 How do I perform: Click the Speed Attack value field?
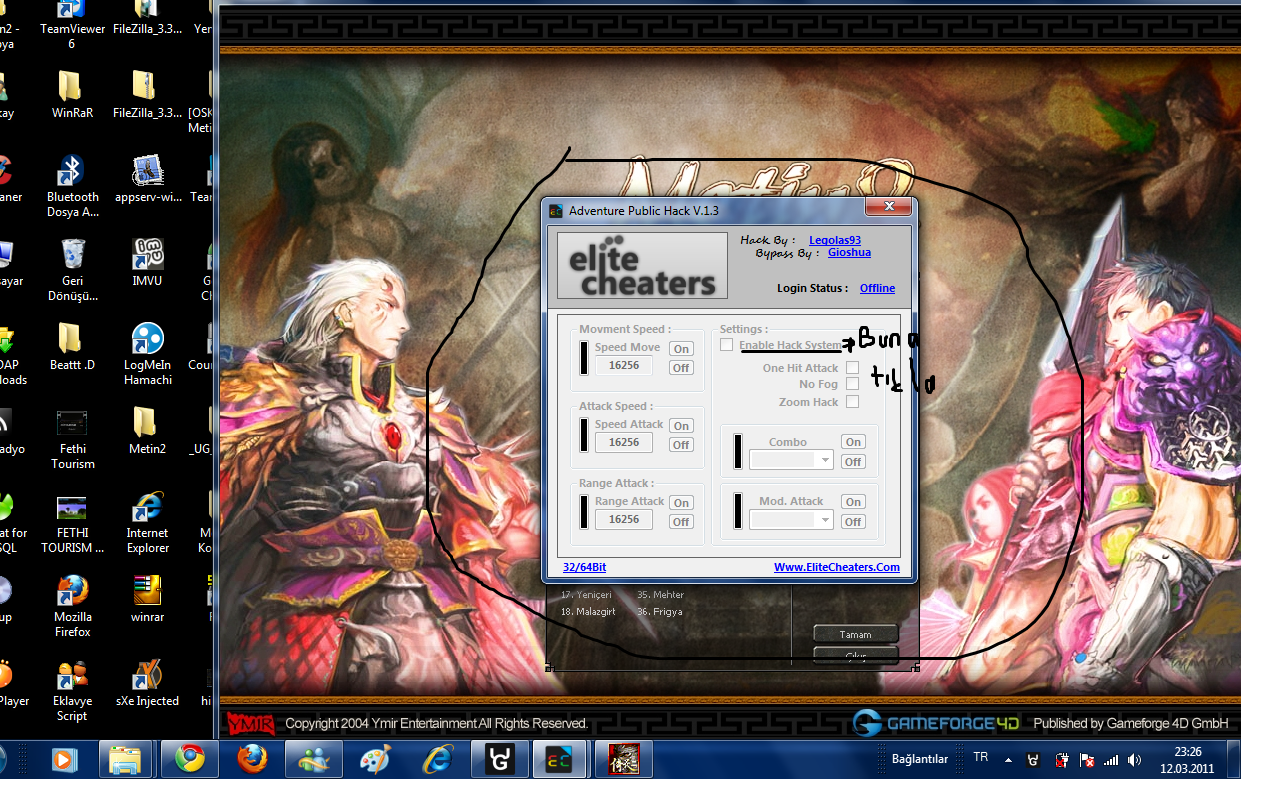(x=624, y=442)
